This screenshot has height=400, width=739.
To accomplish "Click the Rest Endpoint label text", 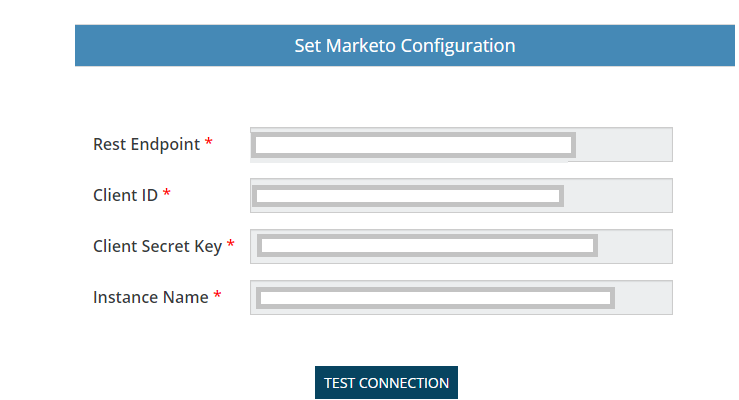I will coord(147,144).
